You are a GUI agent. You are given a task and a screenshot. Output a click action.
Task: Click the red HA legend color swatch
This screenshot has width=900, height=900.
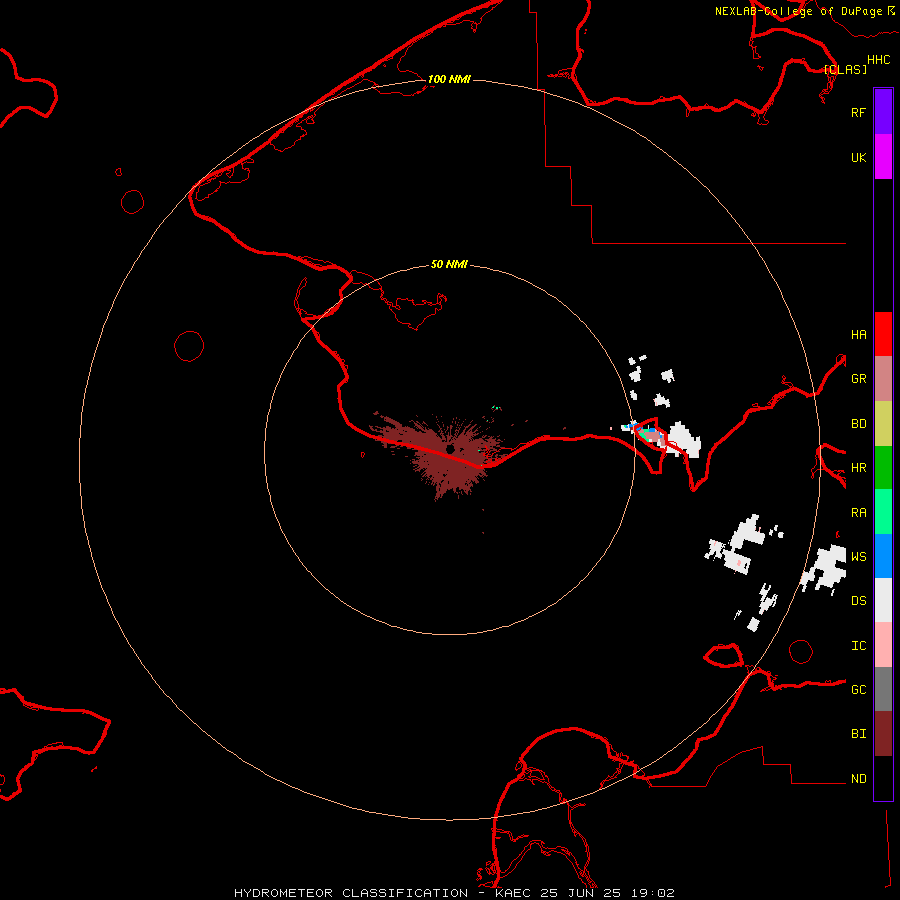point(883,334)
